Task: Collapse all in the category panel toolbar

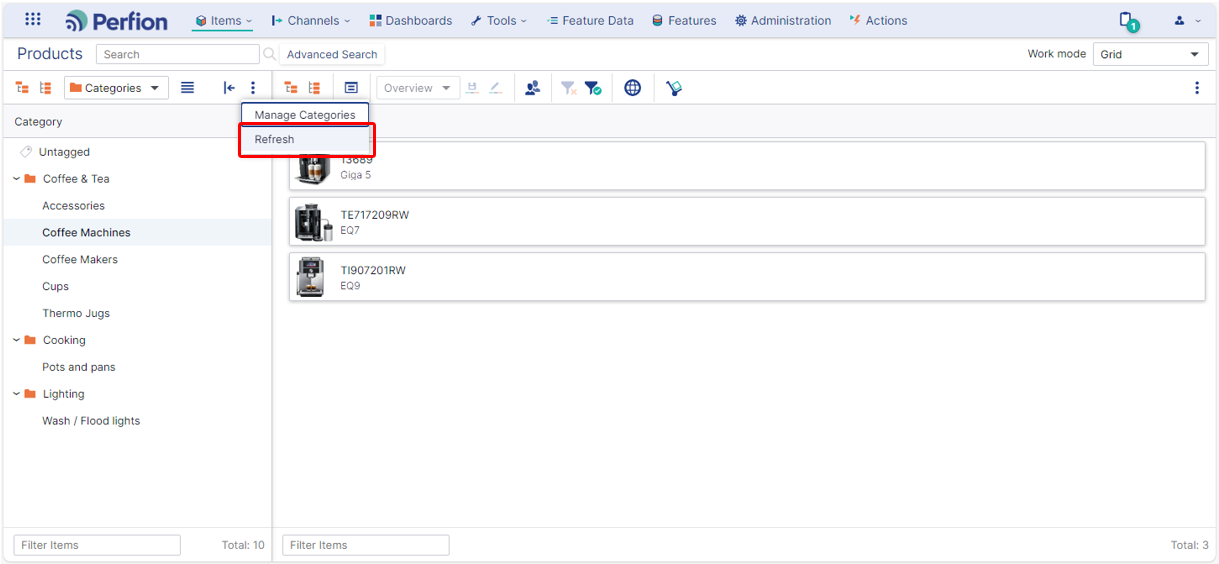Action: tap(45, 88)
